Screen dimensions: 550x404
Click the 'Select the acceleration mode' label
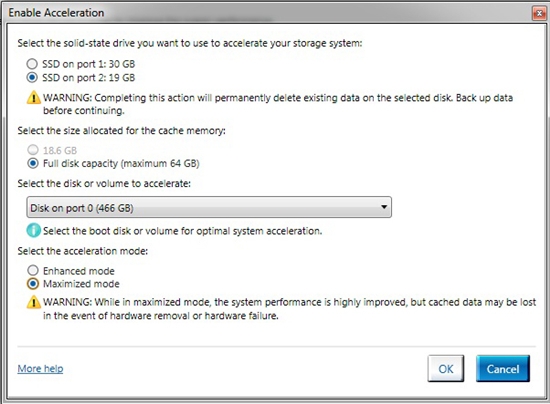click(83, 251)
